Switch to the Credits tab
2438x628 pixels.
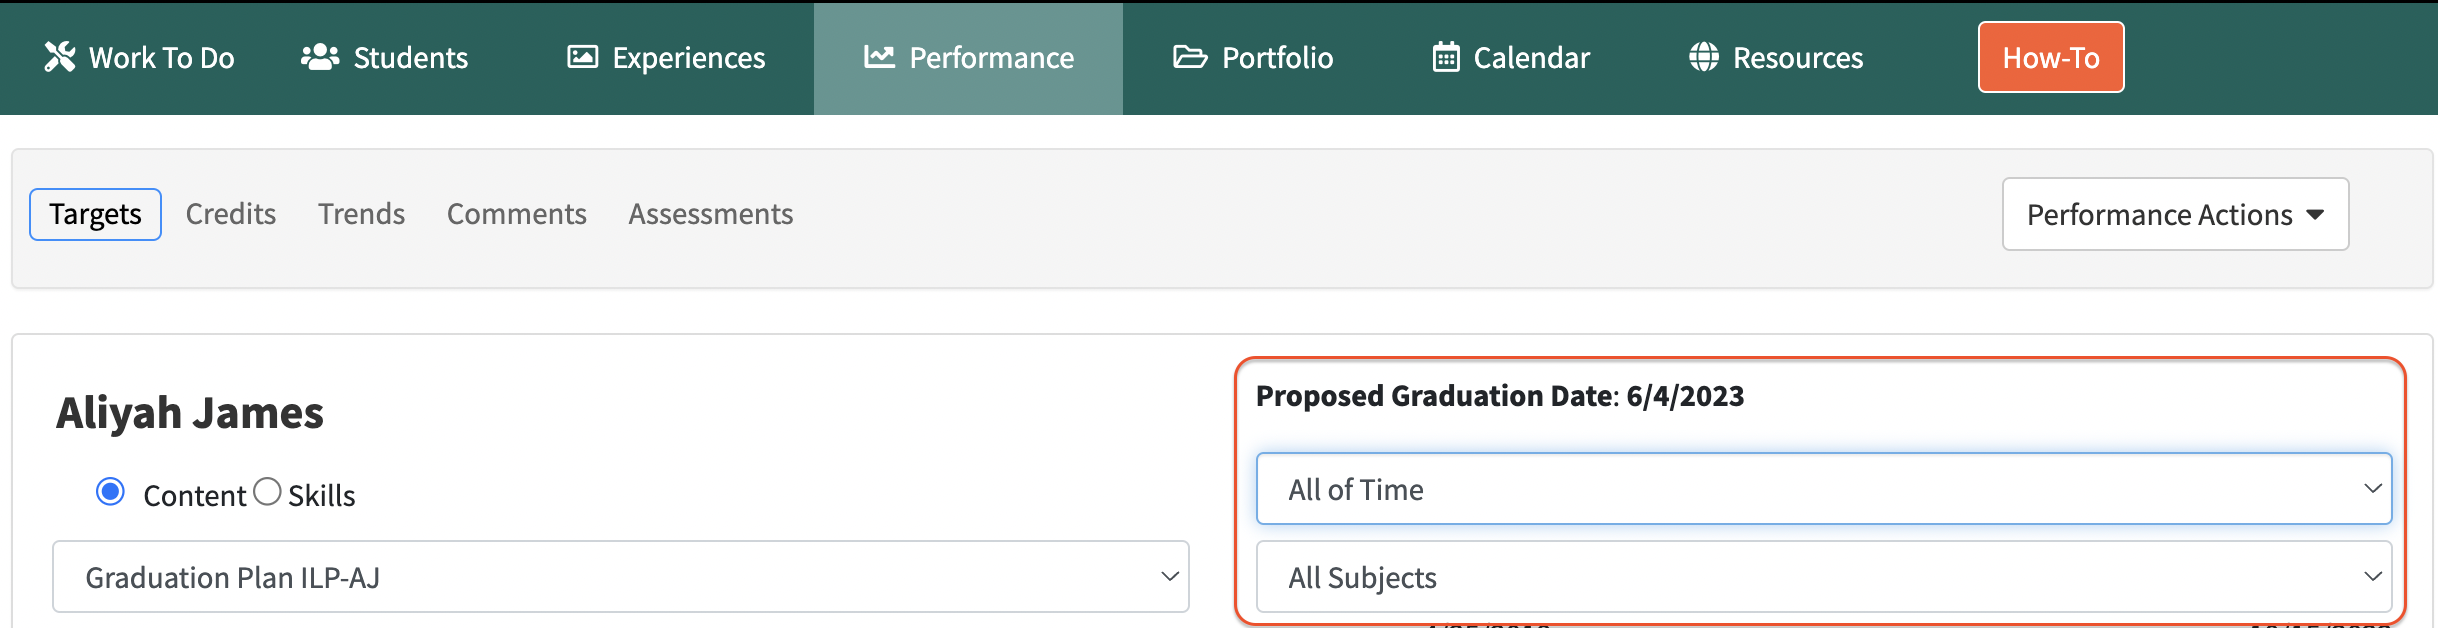(x=231, y=214)
